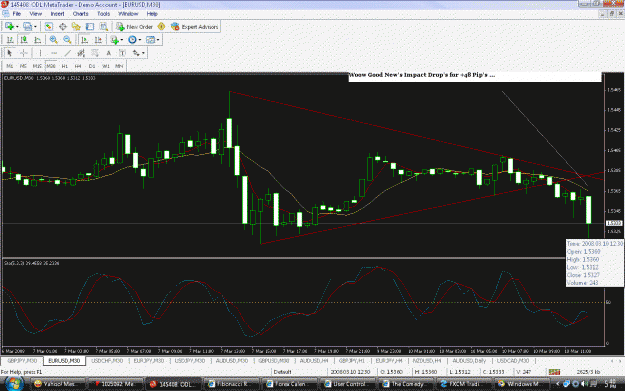
Task: Select the Text Label tool
Action: [122, 53]
